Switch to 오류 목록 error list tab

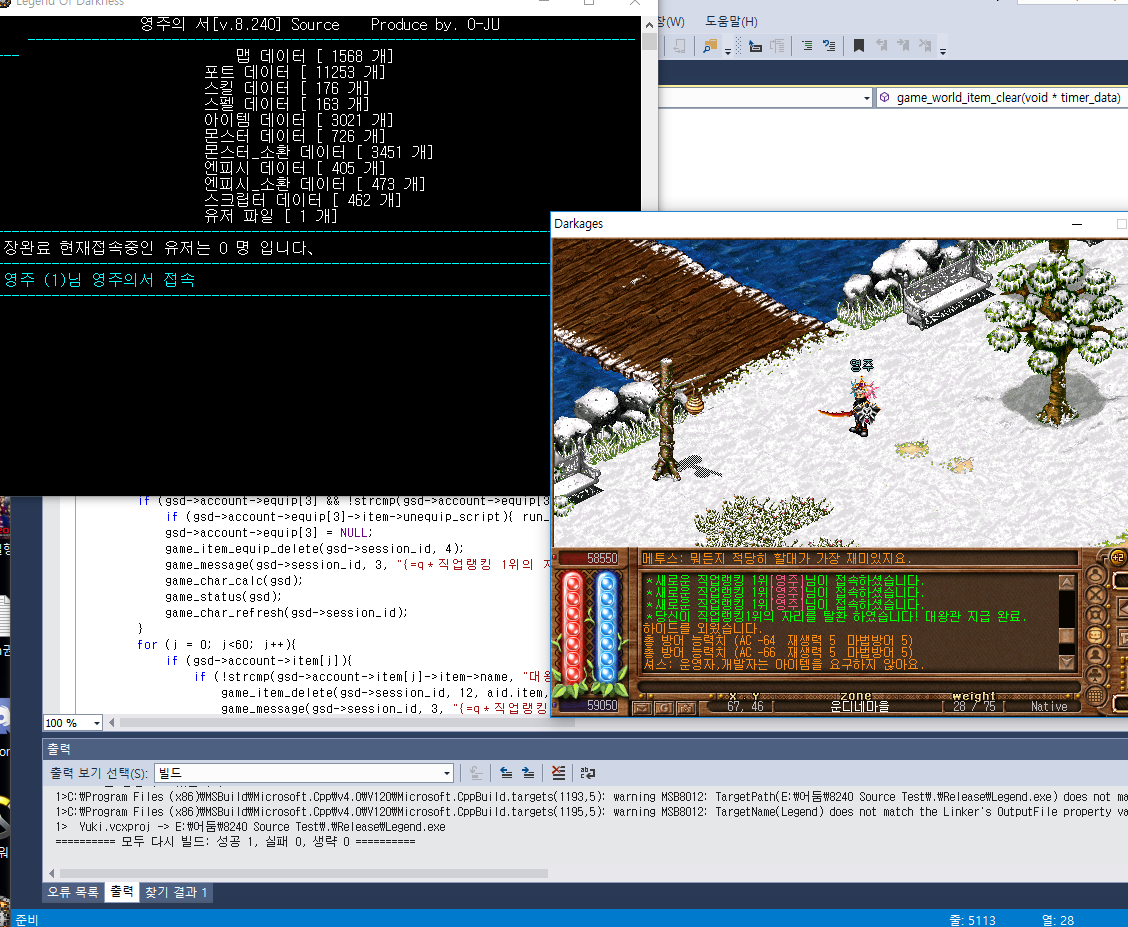tap(73, 892)
